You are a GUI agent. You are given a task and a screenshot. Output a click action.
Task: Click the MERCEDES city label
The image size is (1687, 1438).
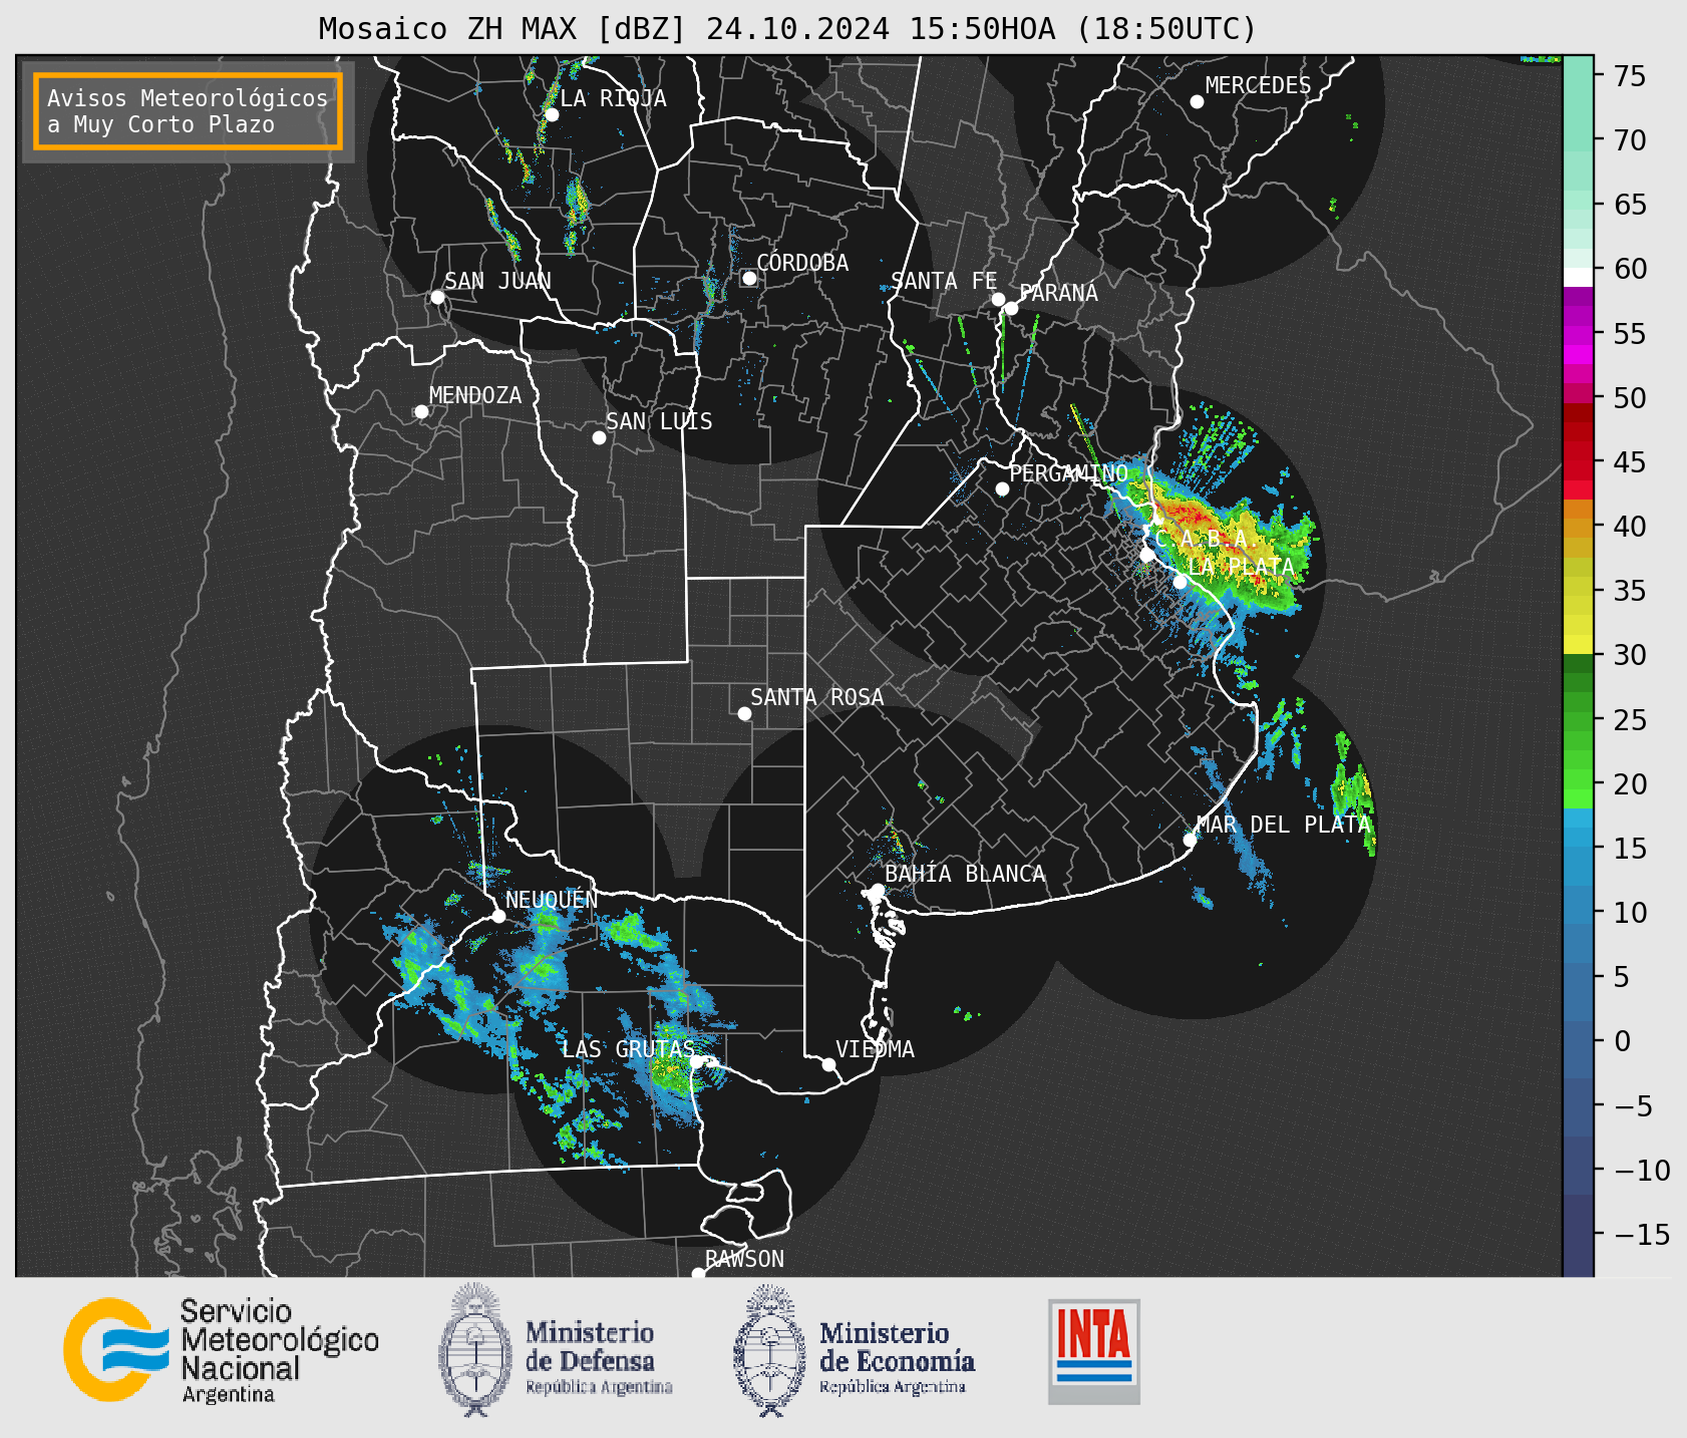pos(1257,86)
